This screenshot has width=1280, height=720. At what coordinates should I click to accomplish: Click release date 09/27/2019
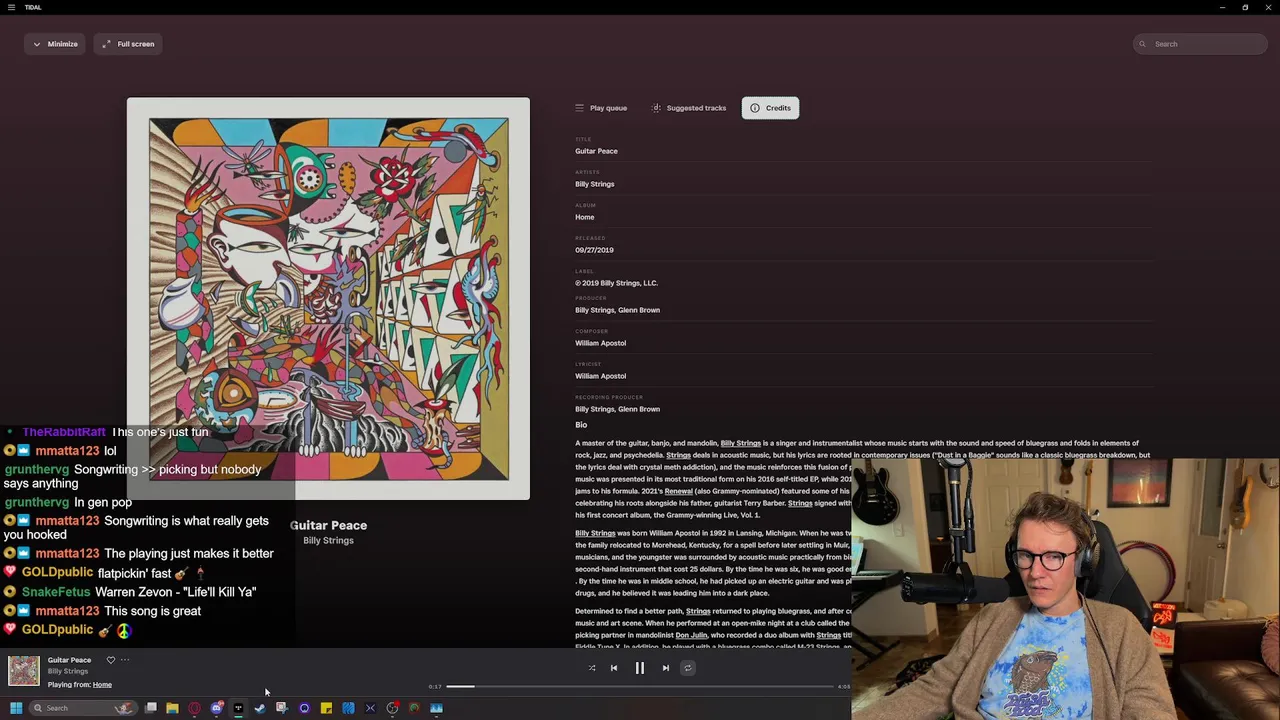pyautogui.click(x=594, y=250)
